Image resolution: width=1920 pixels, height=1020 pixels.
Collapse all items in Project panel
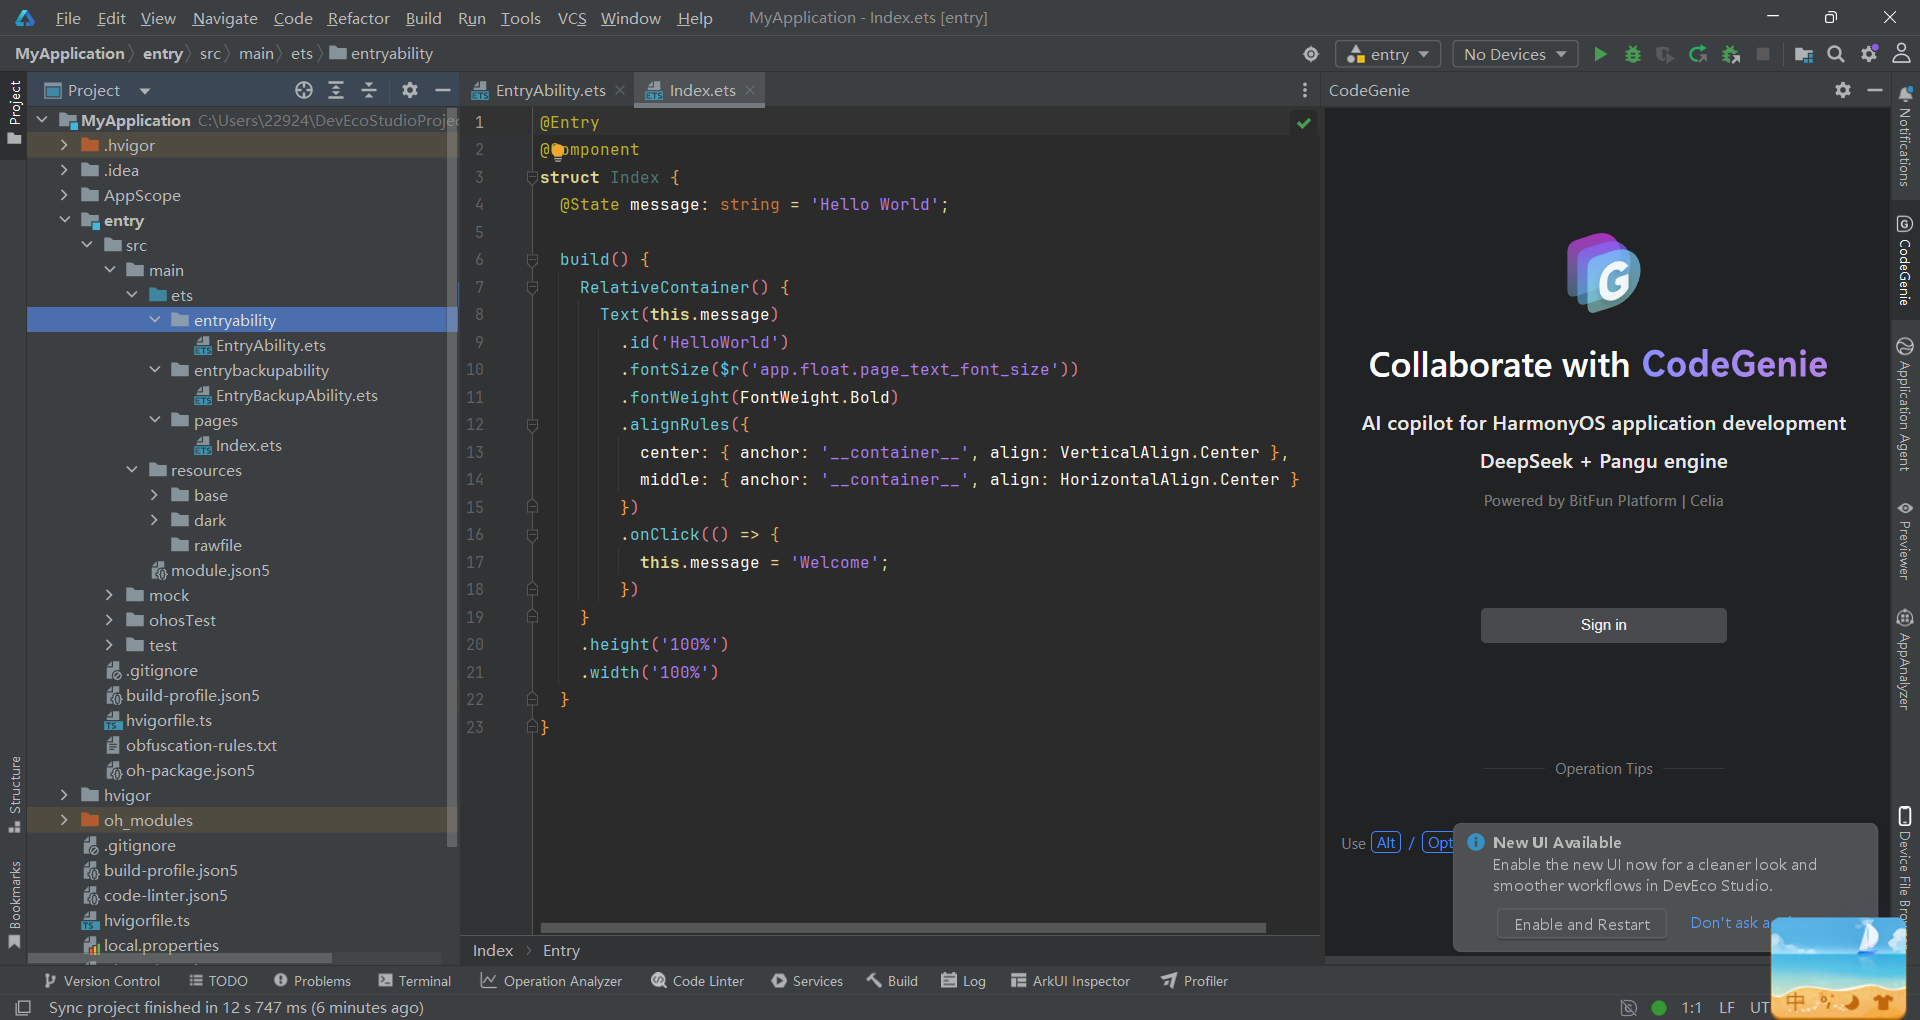pos(369,90)
